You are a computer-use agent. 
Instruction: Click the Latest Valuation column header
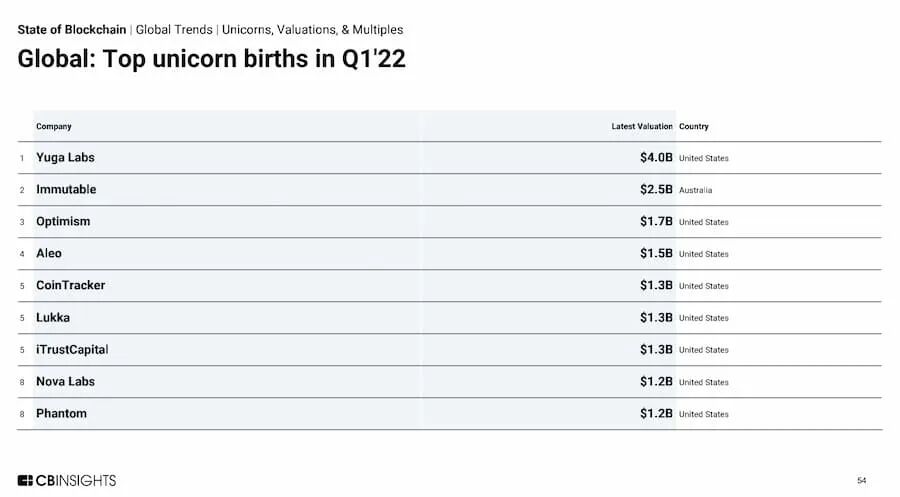(641, 126)
